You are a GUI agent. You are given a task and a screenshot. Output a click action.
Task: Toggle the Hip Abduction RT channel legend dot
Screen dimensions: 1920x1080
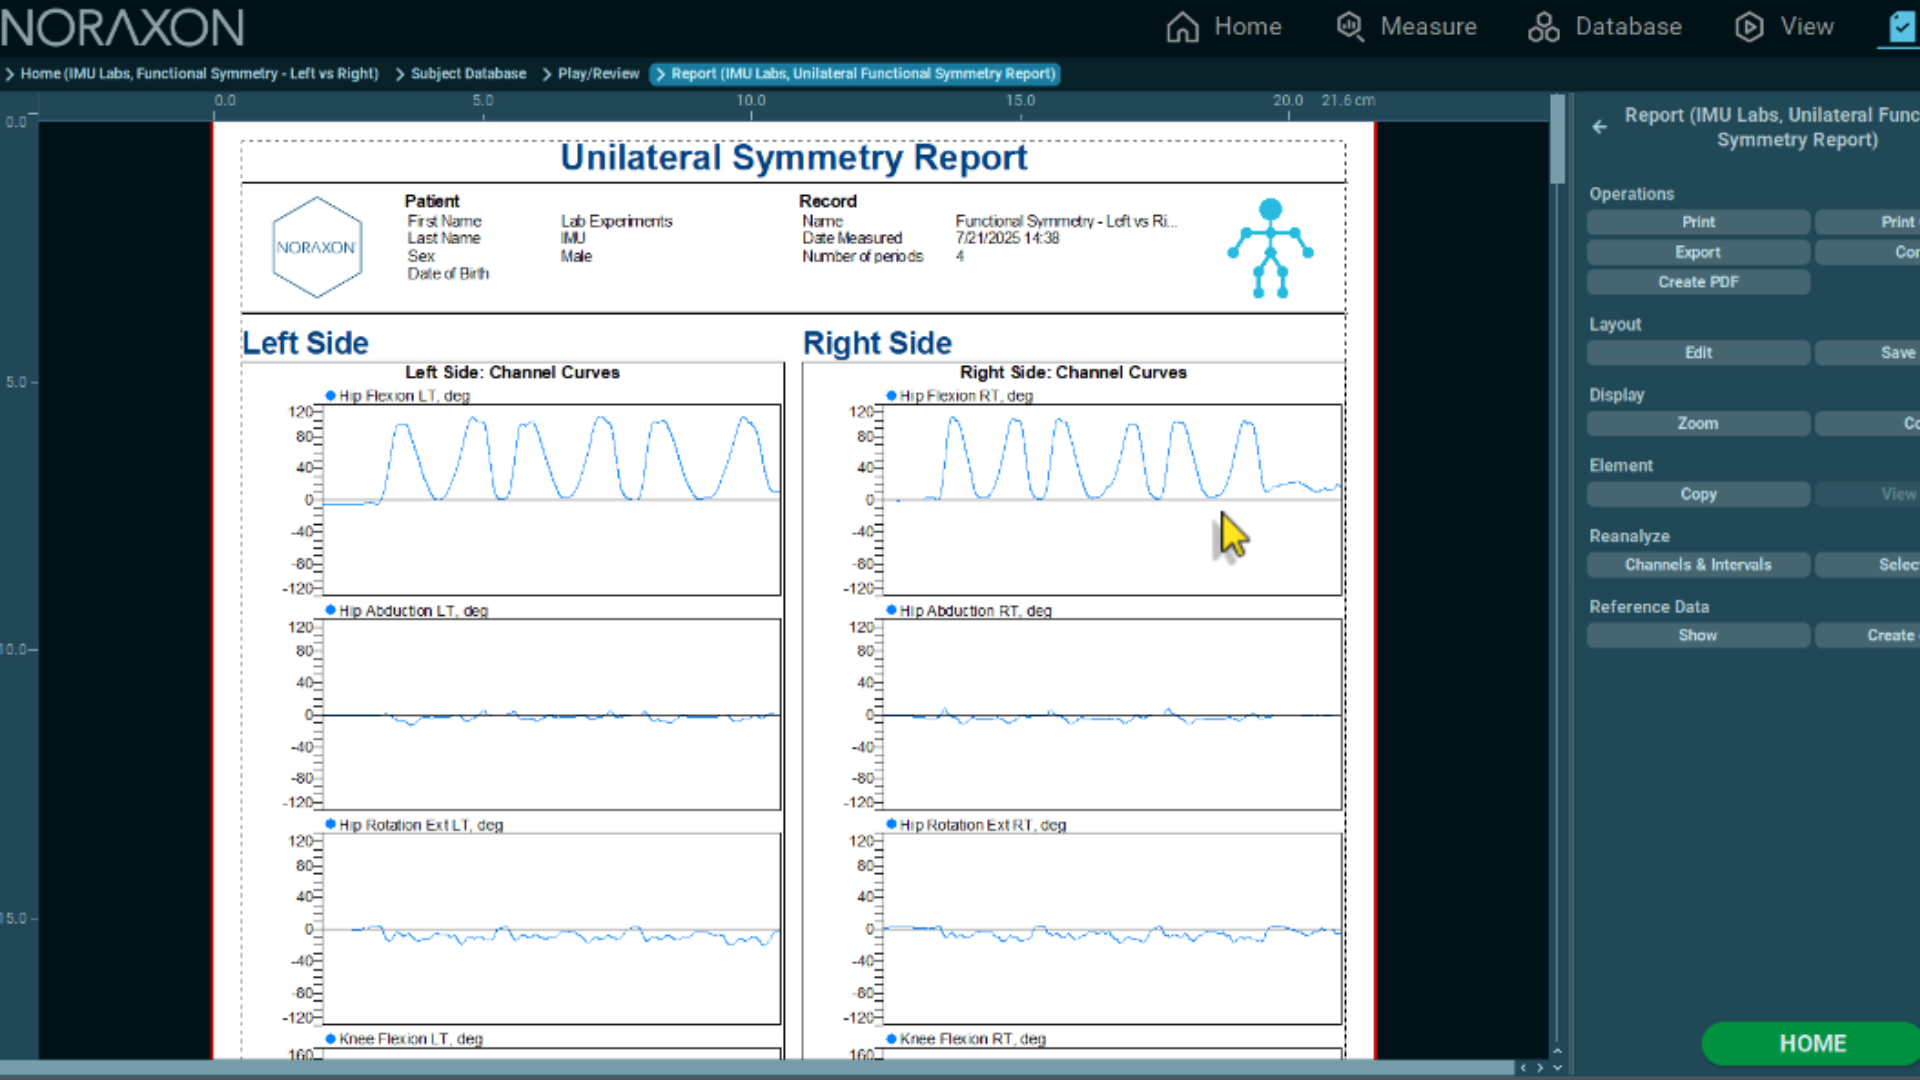891,610
